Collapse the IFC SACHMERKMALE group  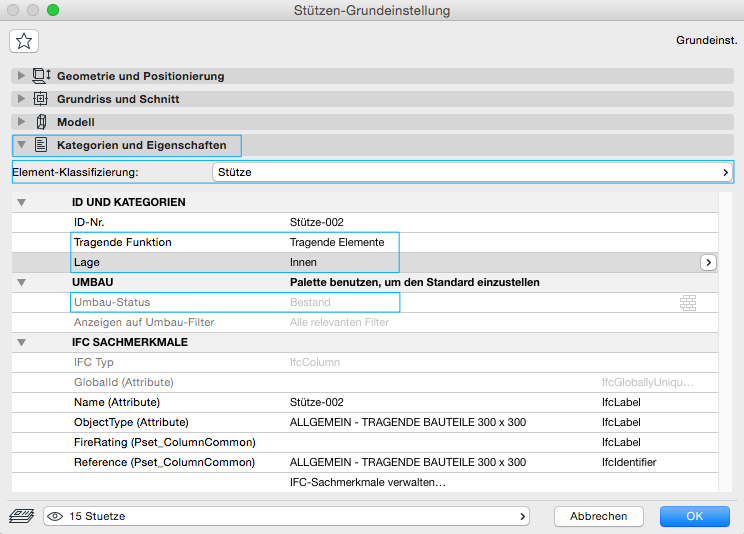point(49,342)
